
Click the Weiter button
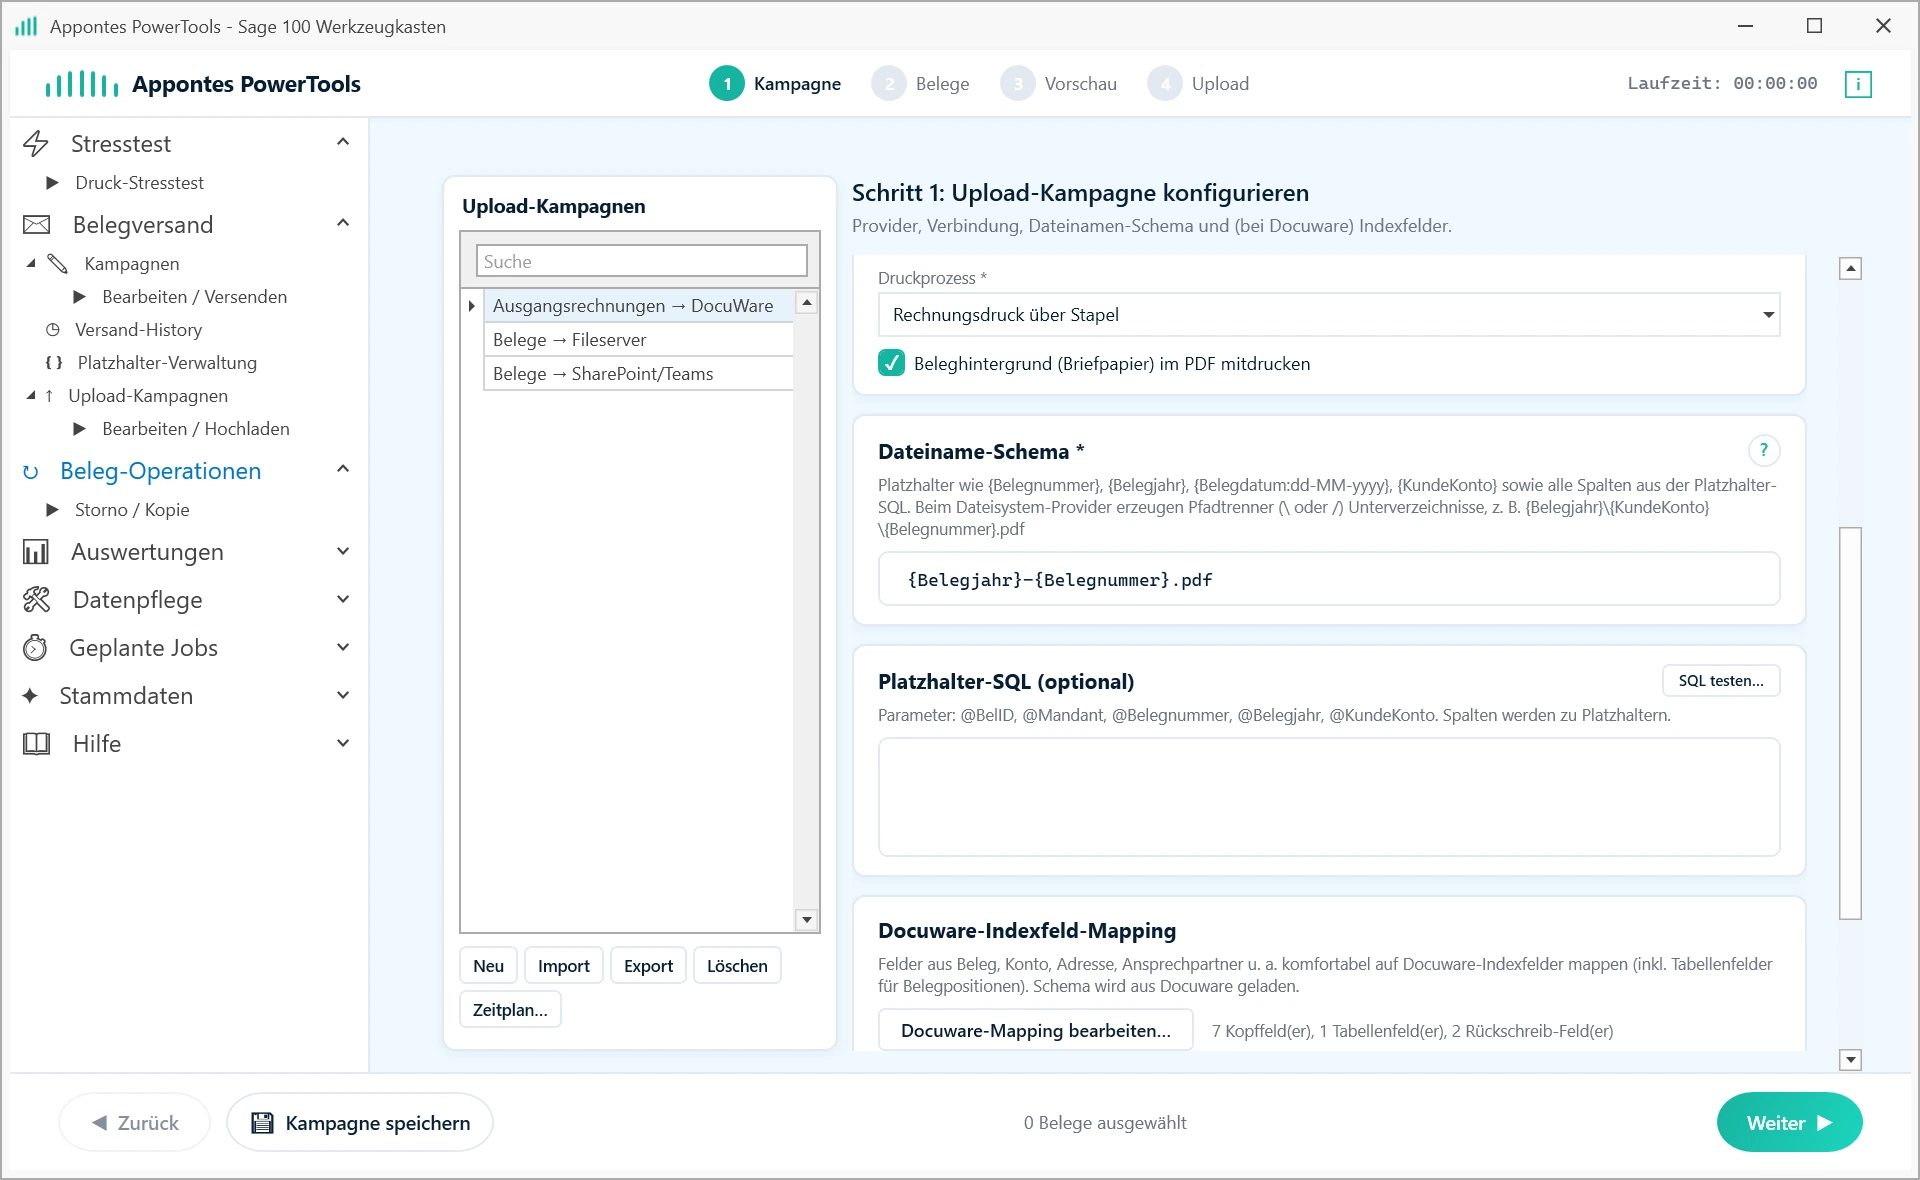tap(1789, 1123)
